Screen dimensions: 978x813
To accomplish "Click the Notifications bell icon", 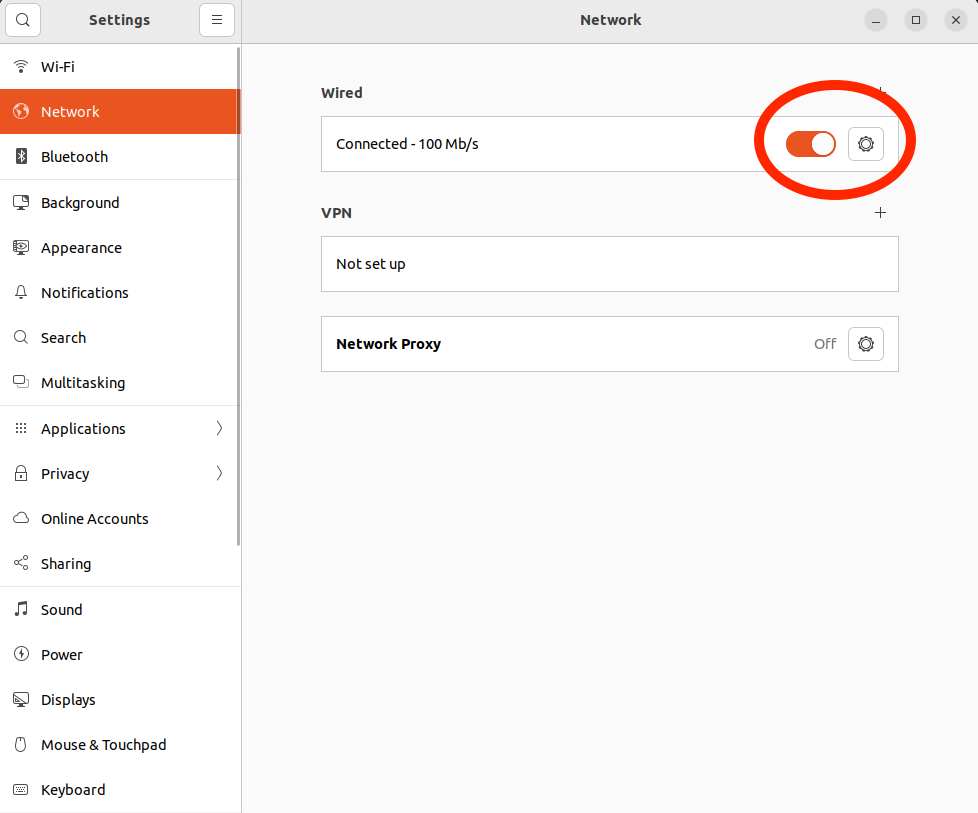I will [21, 292].
